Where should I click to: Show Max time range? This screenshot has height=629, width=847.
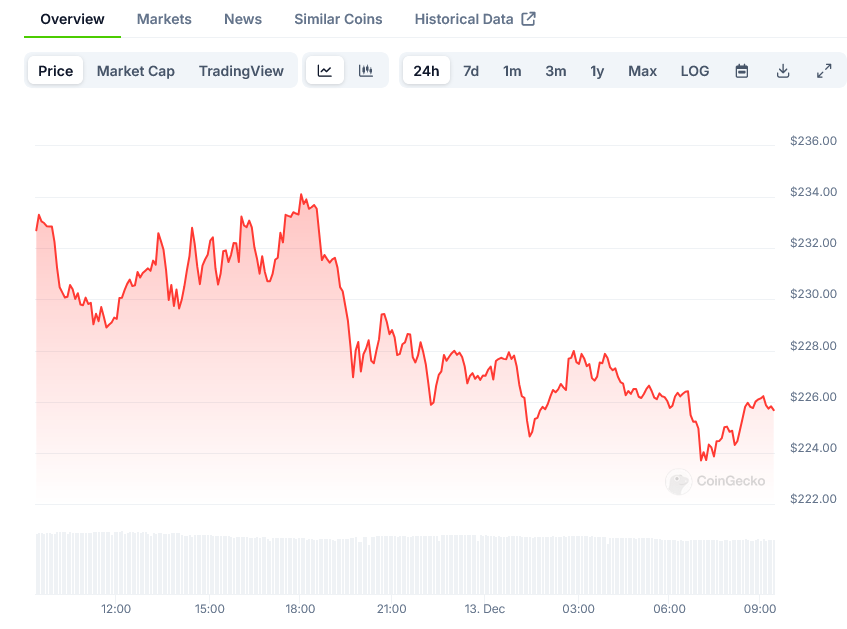(642, 71)
